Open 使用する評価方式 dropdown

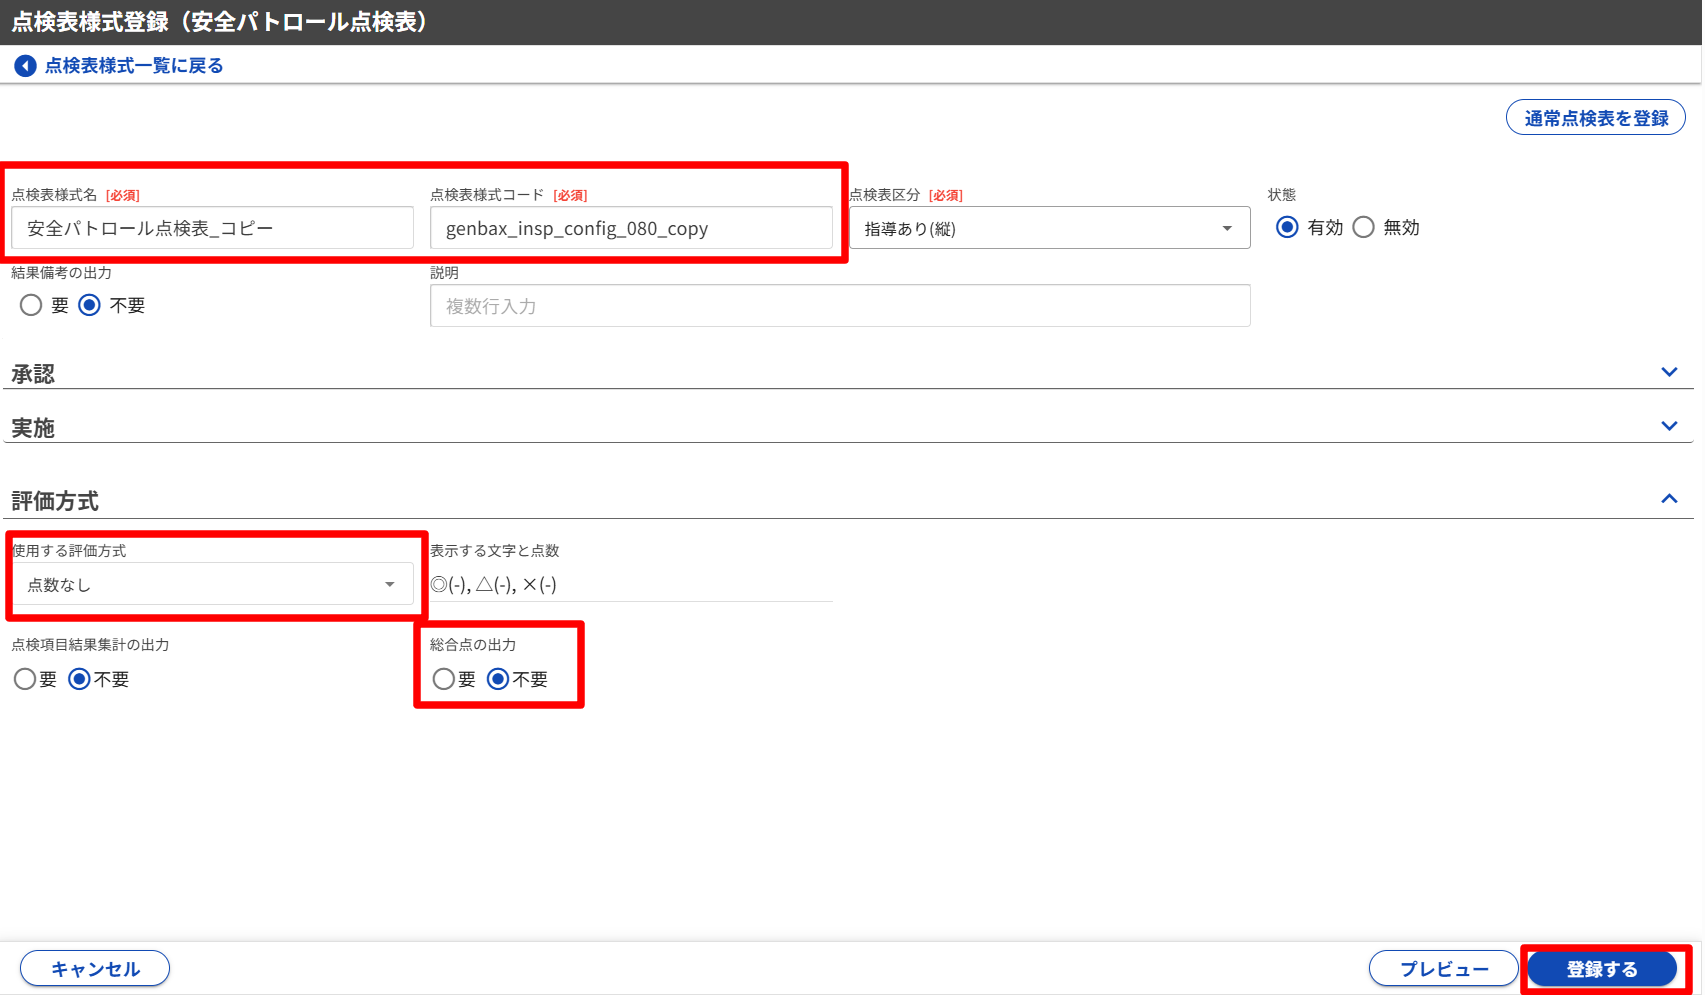tap(212, 584)
